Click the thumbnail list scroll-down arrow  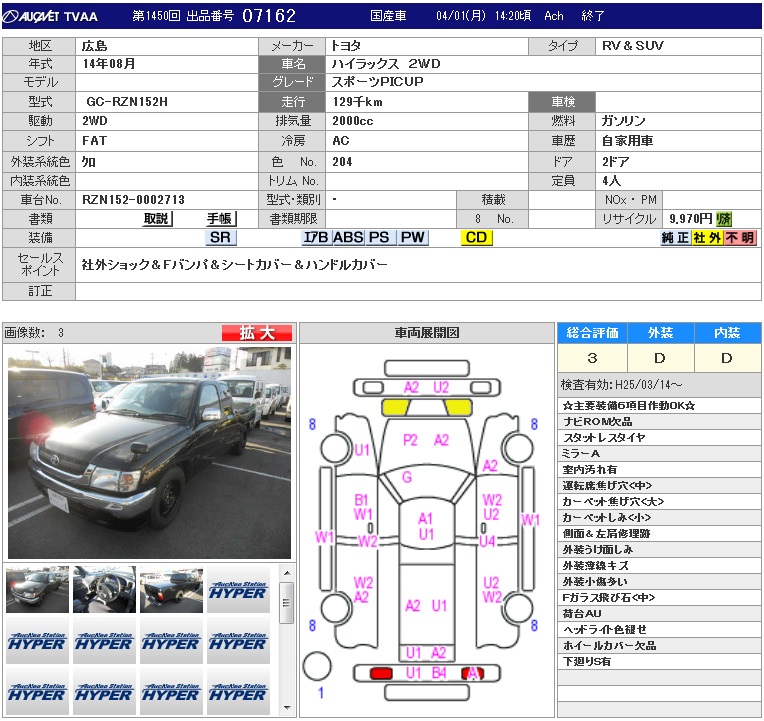[286, 707]
